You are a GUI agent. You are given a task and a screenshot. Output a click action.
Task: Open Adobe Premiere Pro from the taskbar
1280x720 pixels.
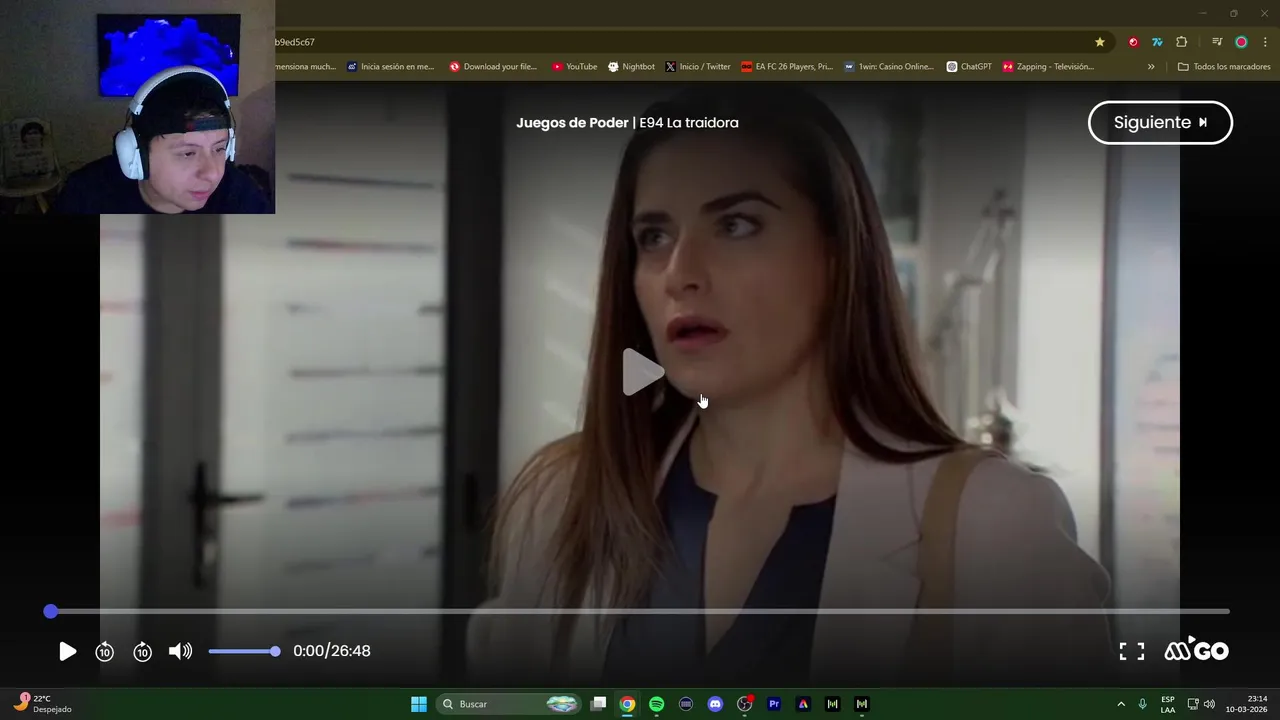point(773,704)
